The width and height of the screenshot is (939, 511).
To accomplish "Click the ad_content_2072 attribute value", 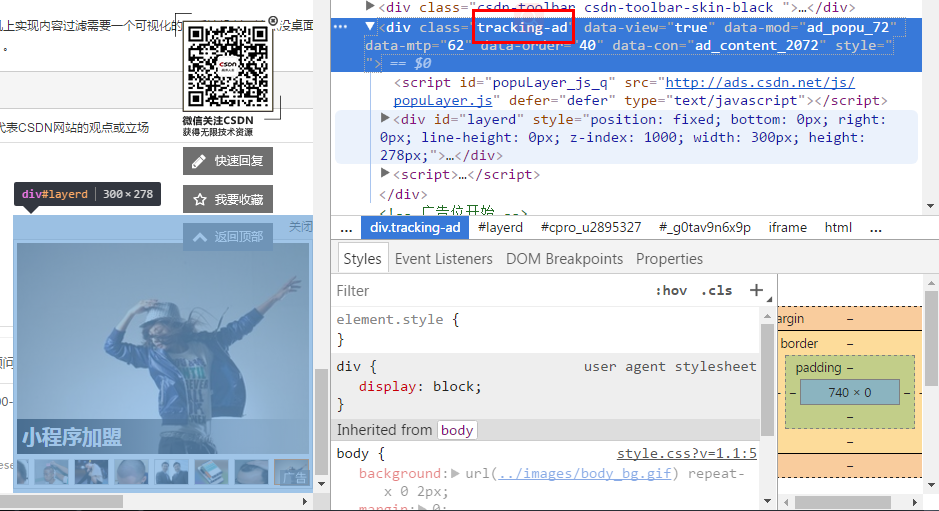I will (756, 46).
